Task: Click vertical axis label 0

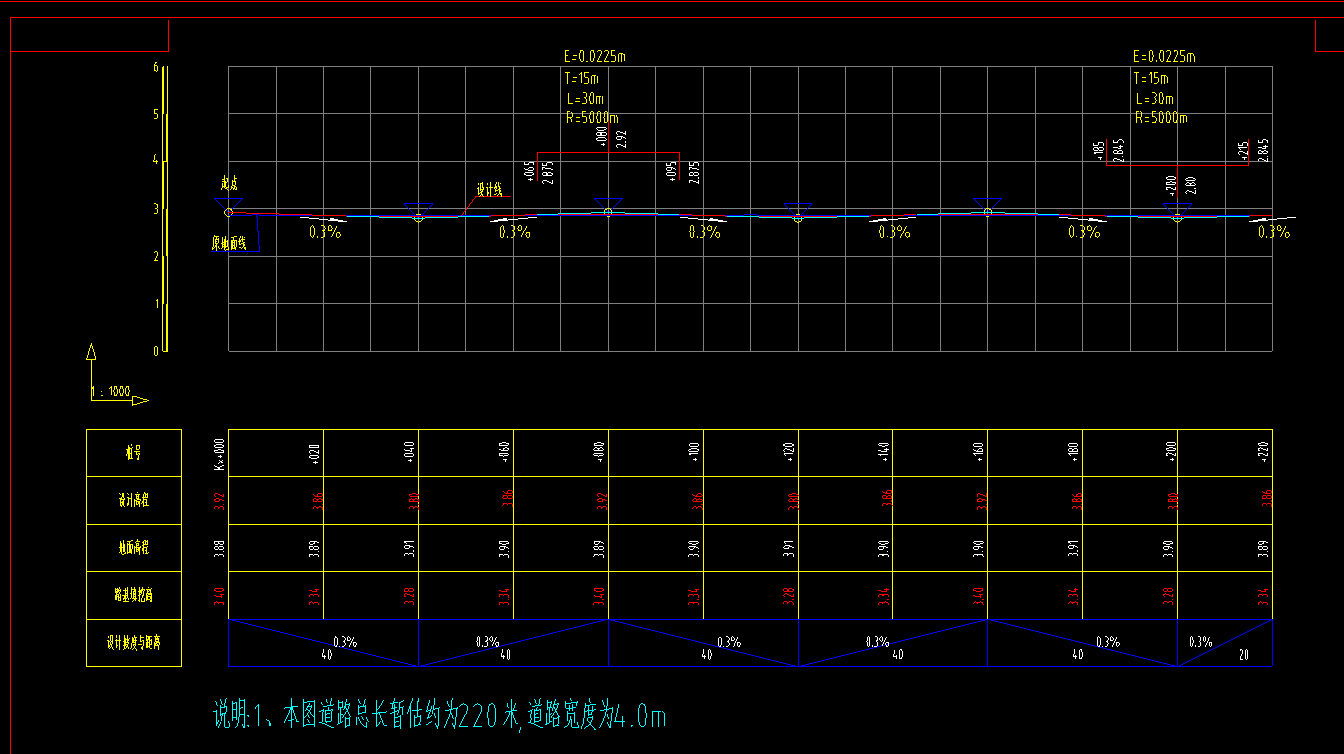Action: click(156, 351)
